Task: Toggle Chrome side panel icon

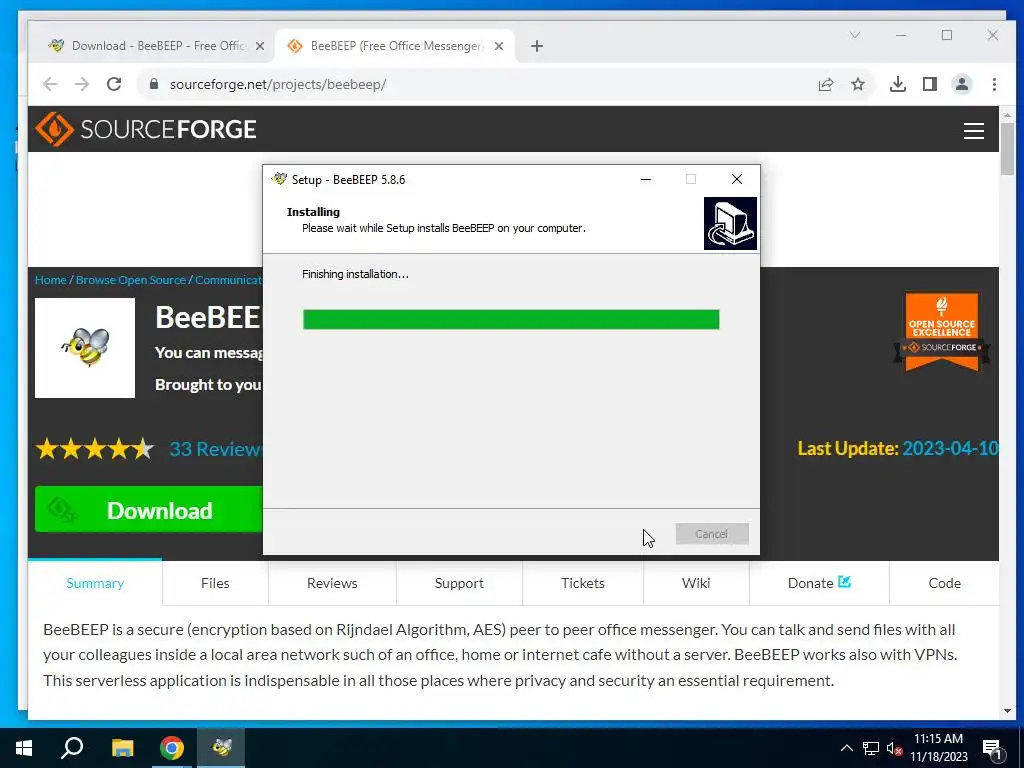Action: click(x=930, y=84)
